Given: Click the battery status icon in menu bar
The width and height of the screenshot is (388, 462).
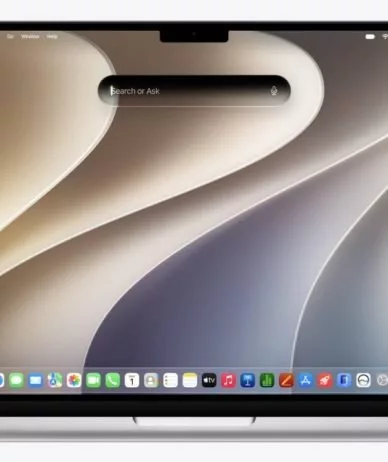Looking at the screenshot, I should [370, 37].
